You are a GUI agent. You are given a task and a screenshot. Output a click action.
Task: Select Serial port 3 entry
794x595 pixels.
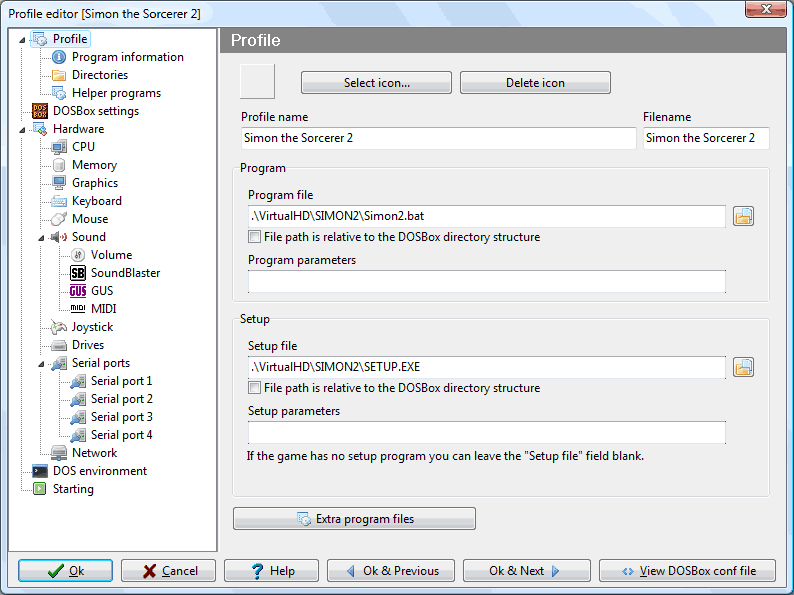coord(122,417)
